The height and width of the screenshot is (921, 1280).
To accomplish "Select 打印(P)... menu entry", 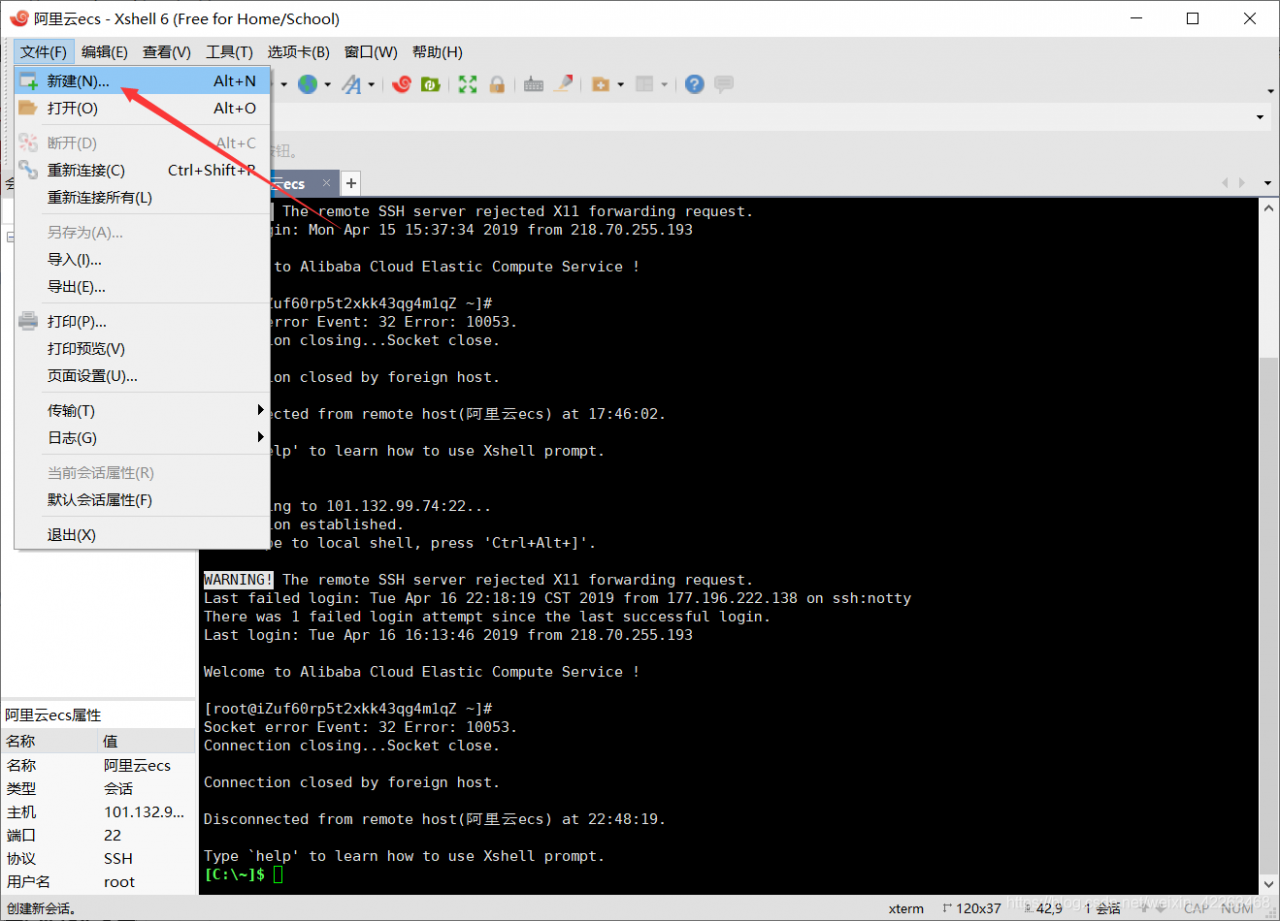I will pos(142,321).
